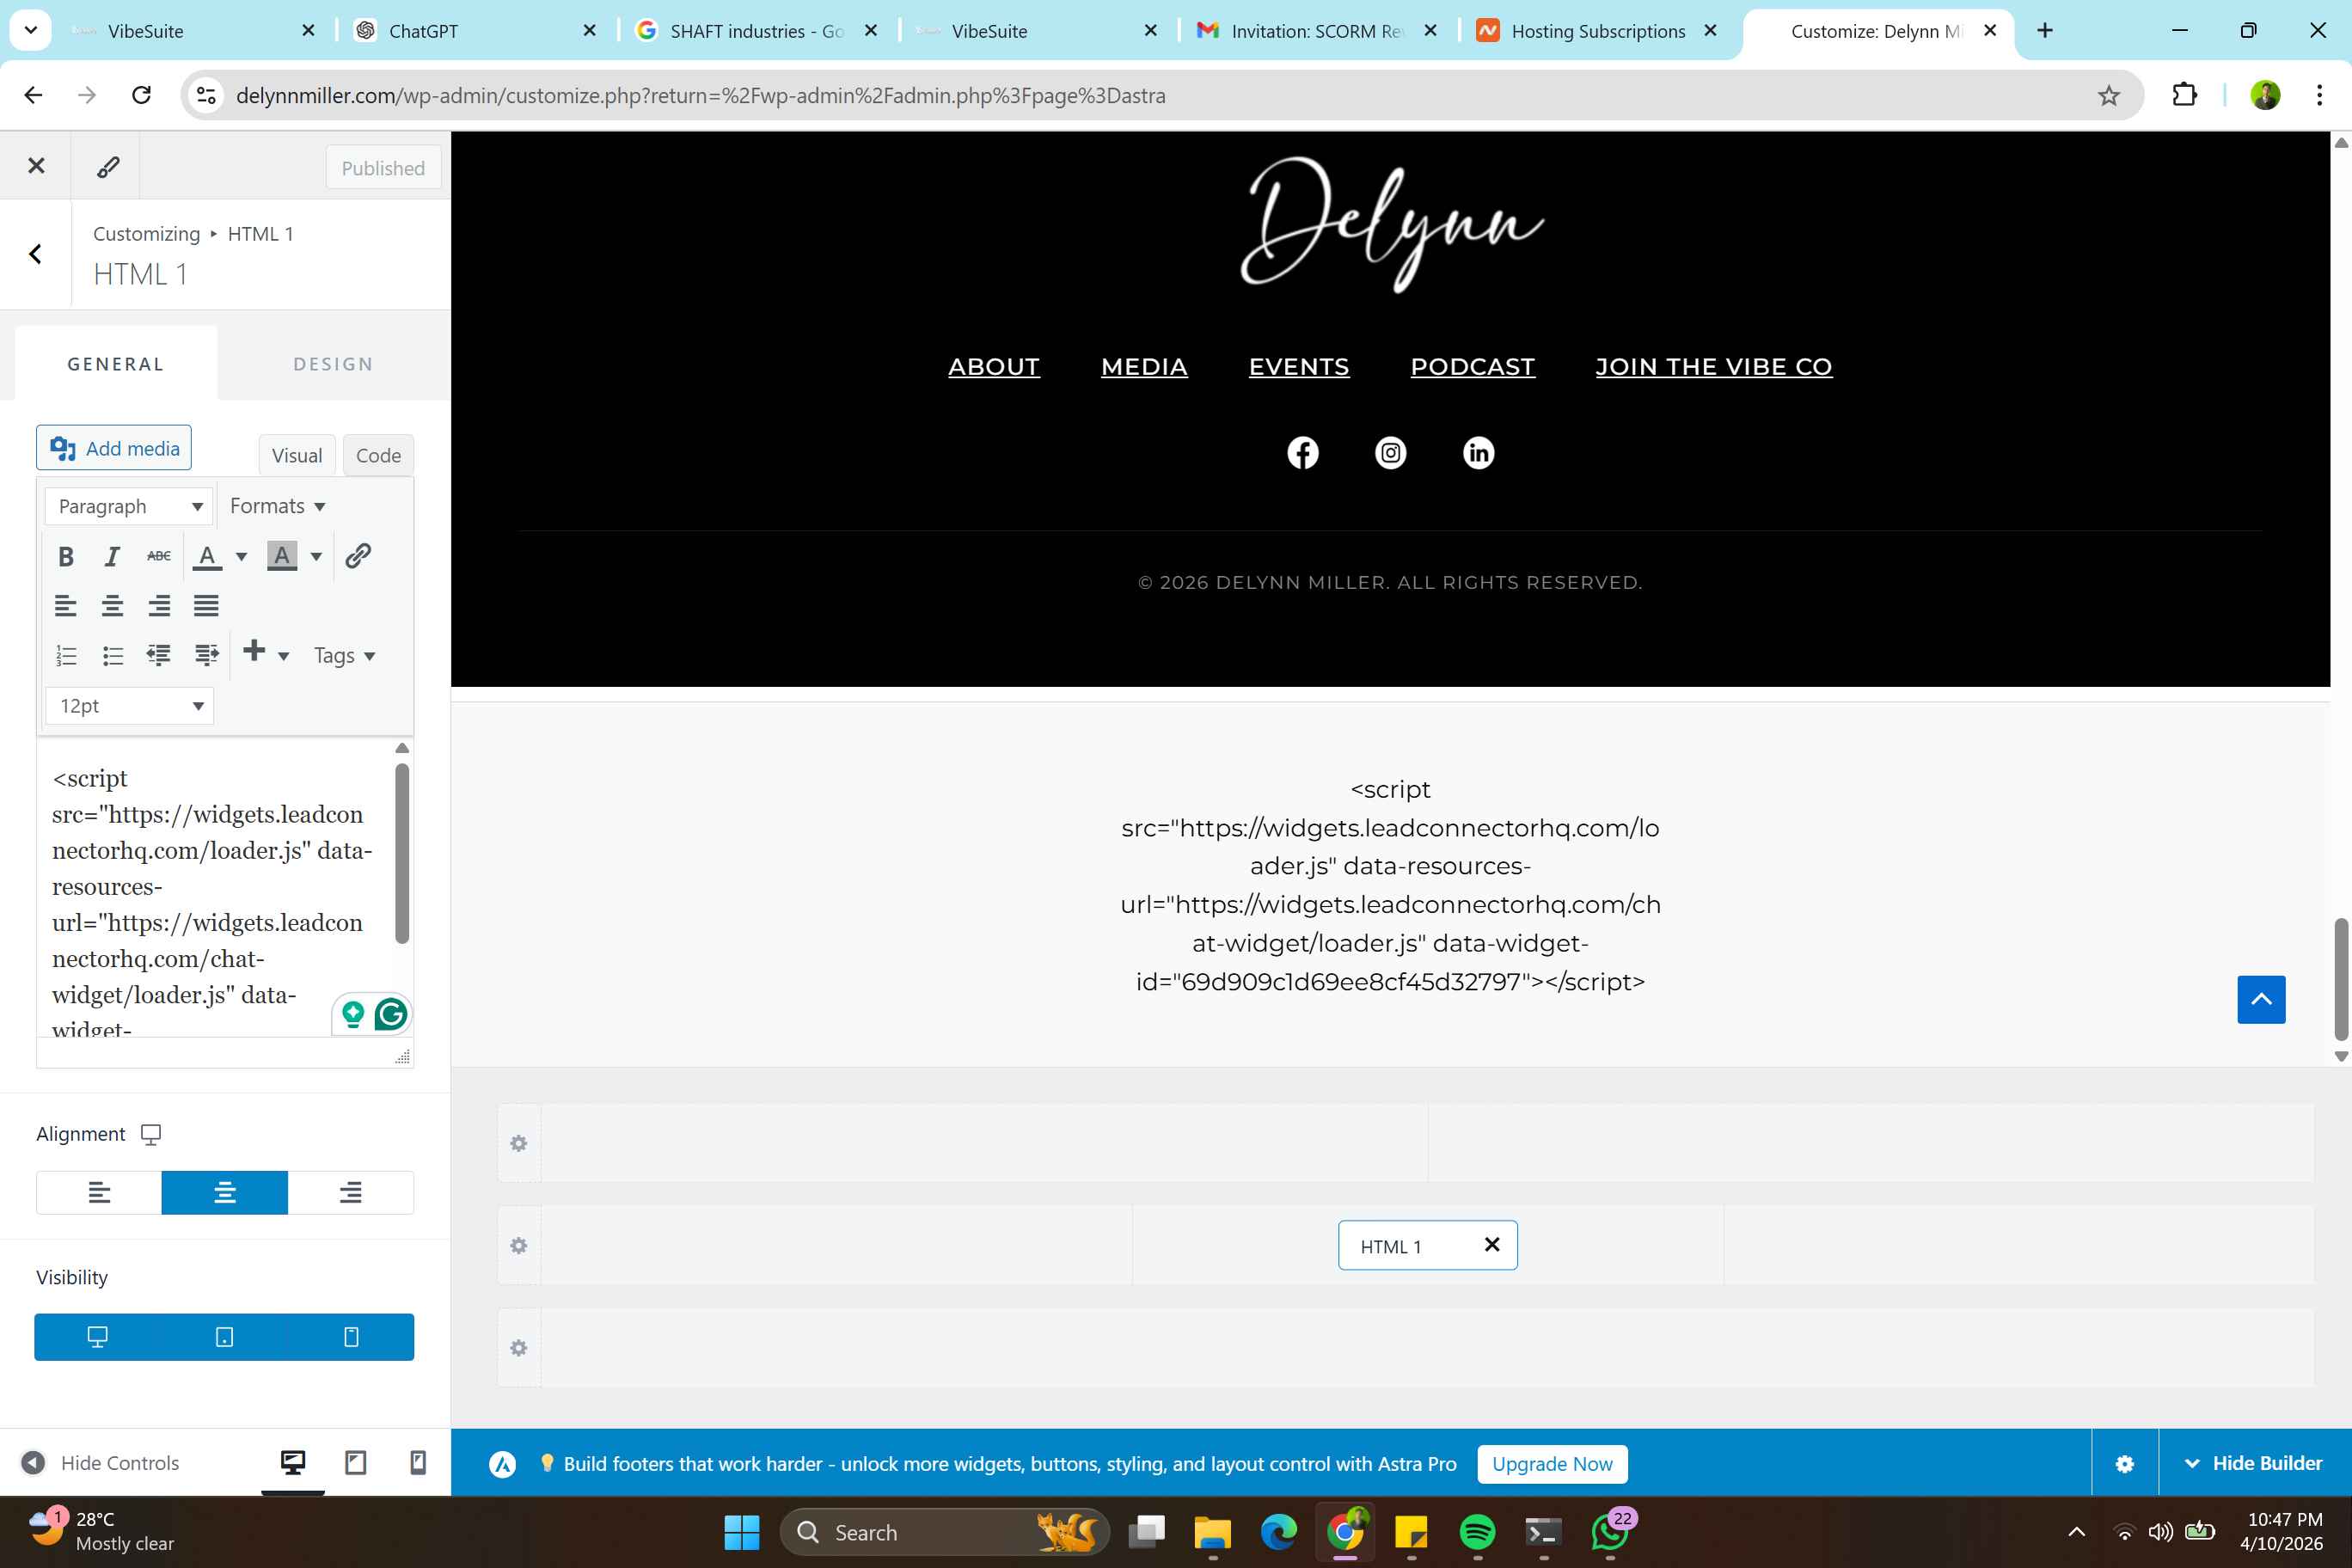Open the Instagram social icon

coord(1390,453)
